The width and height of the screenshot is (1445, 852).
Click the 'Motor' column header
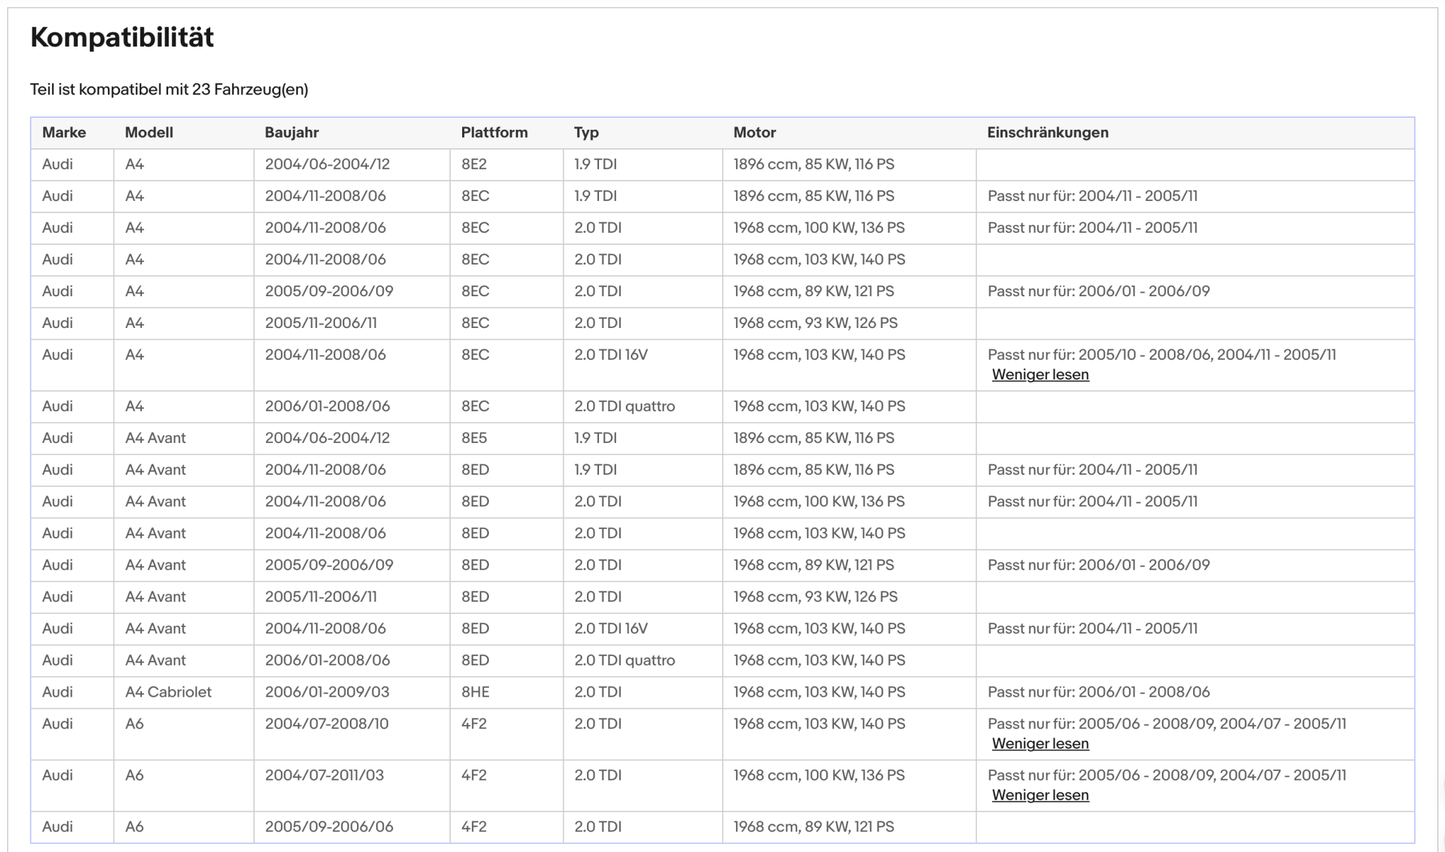(x=754, y=133)
